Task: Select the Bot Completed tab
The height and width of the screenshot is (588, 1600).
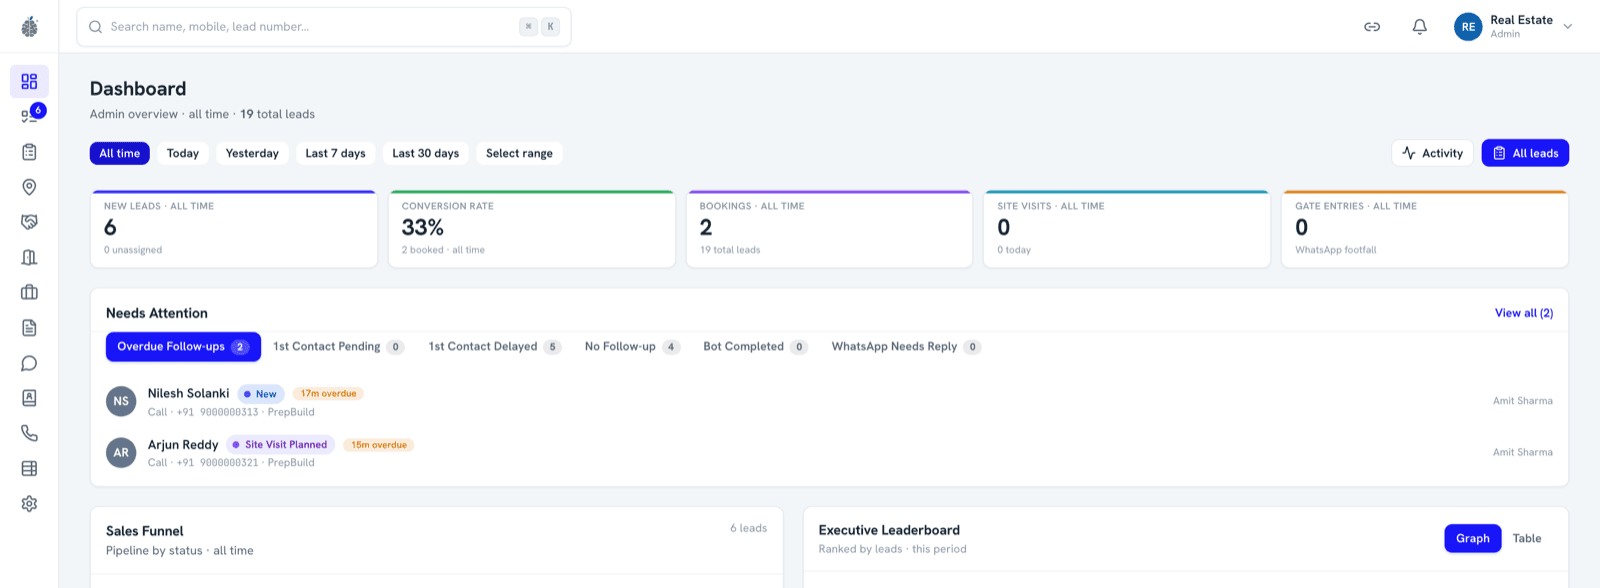Action: (x=755, y=347)
